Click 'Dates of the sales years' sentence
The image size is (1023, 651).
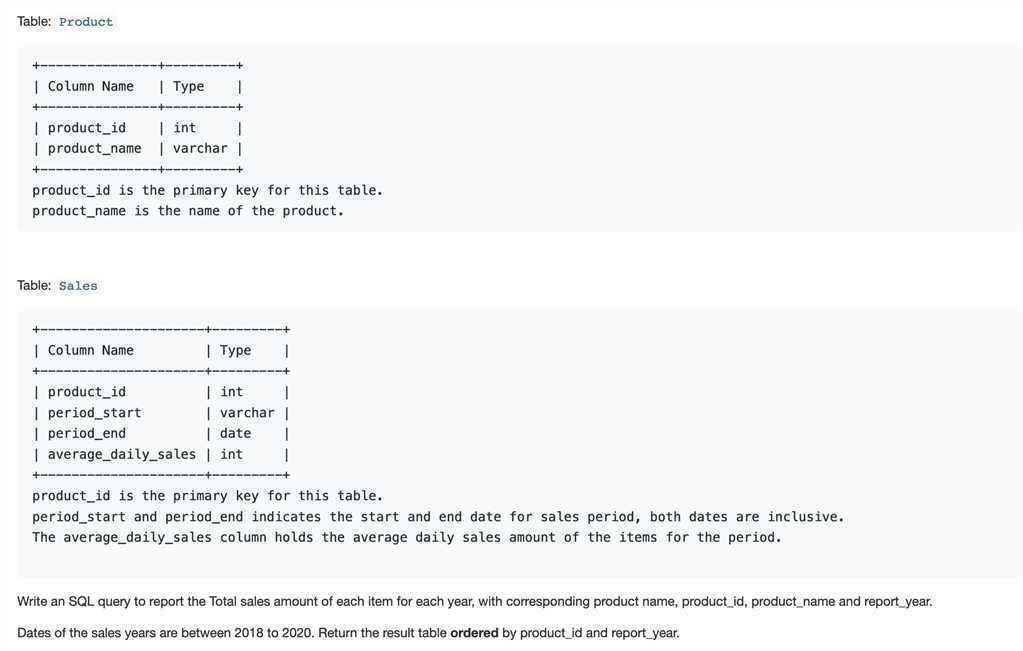[348, 633]
